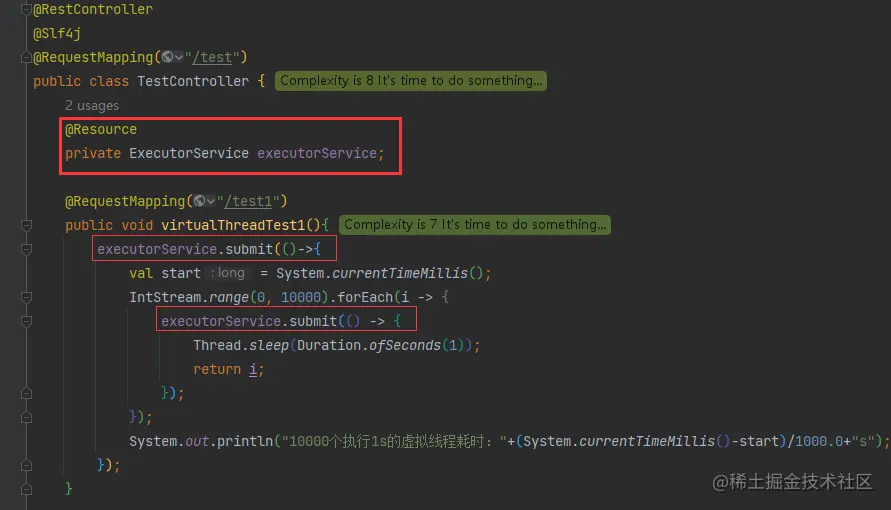Click the forEach method call
Viewport: 891px width, 510px height.
pyautogui.click(x=365, y=298)
